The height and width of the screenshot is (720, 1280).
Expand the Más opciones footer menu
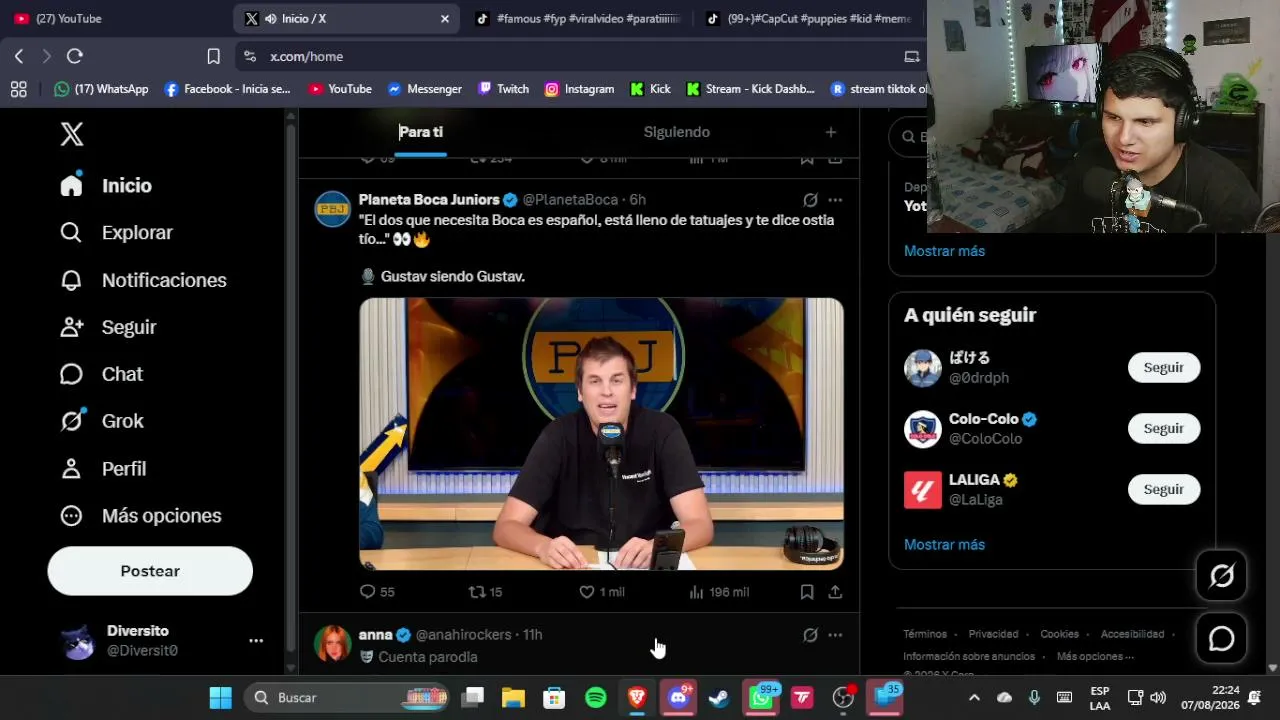[1095, 656]
